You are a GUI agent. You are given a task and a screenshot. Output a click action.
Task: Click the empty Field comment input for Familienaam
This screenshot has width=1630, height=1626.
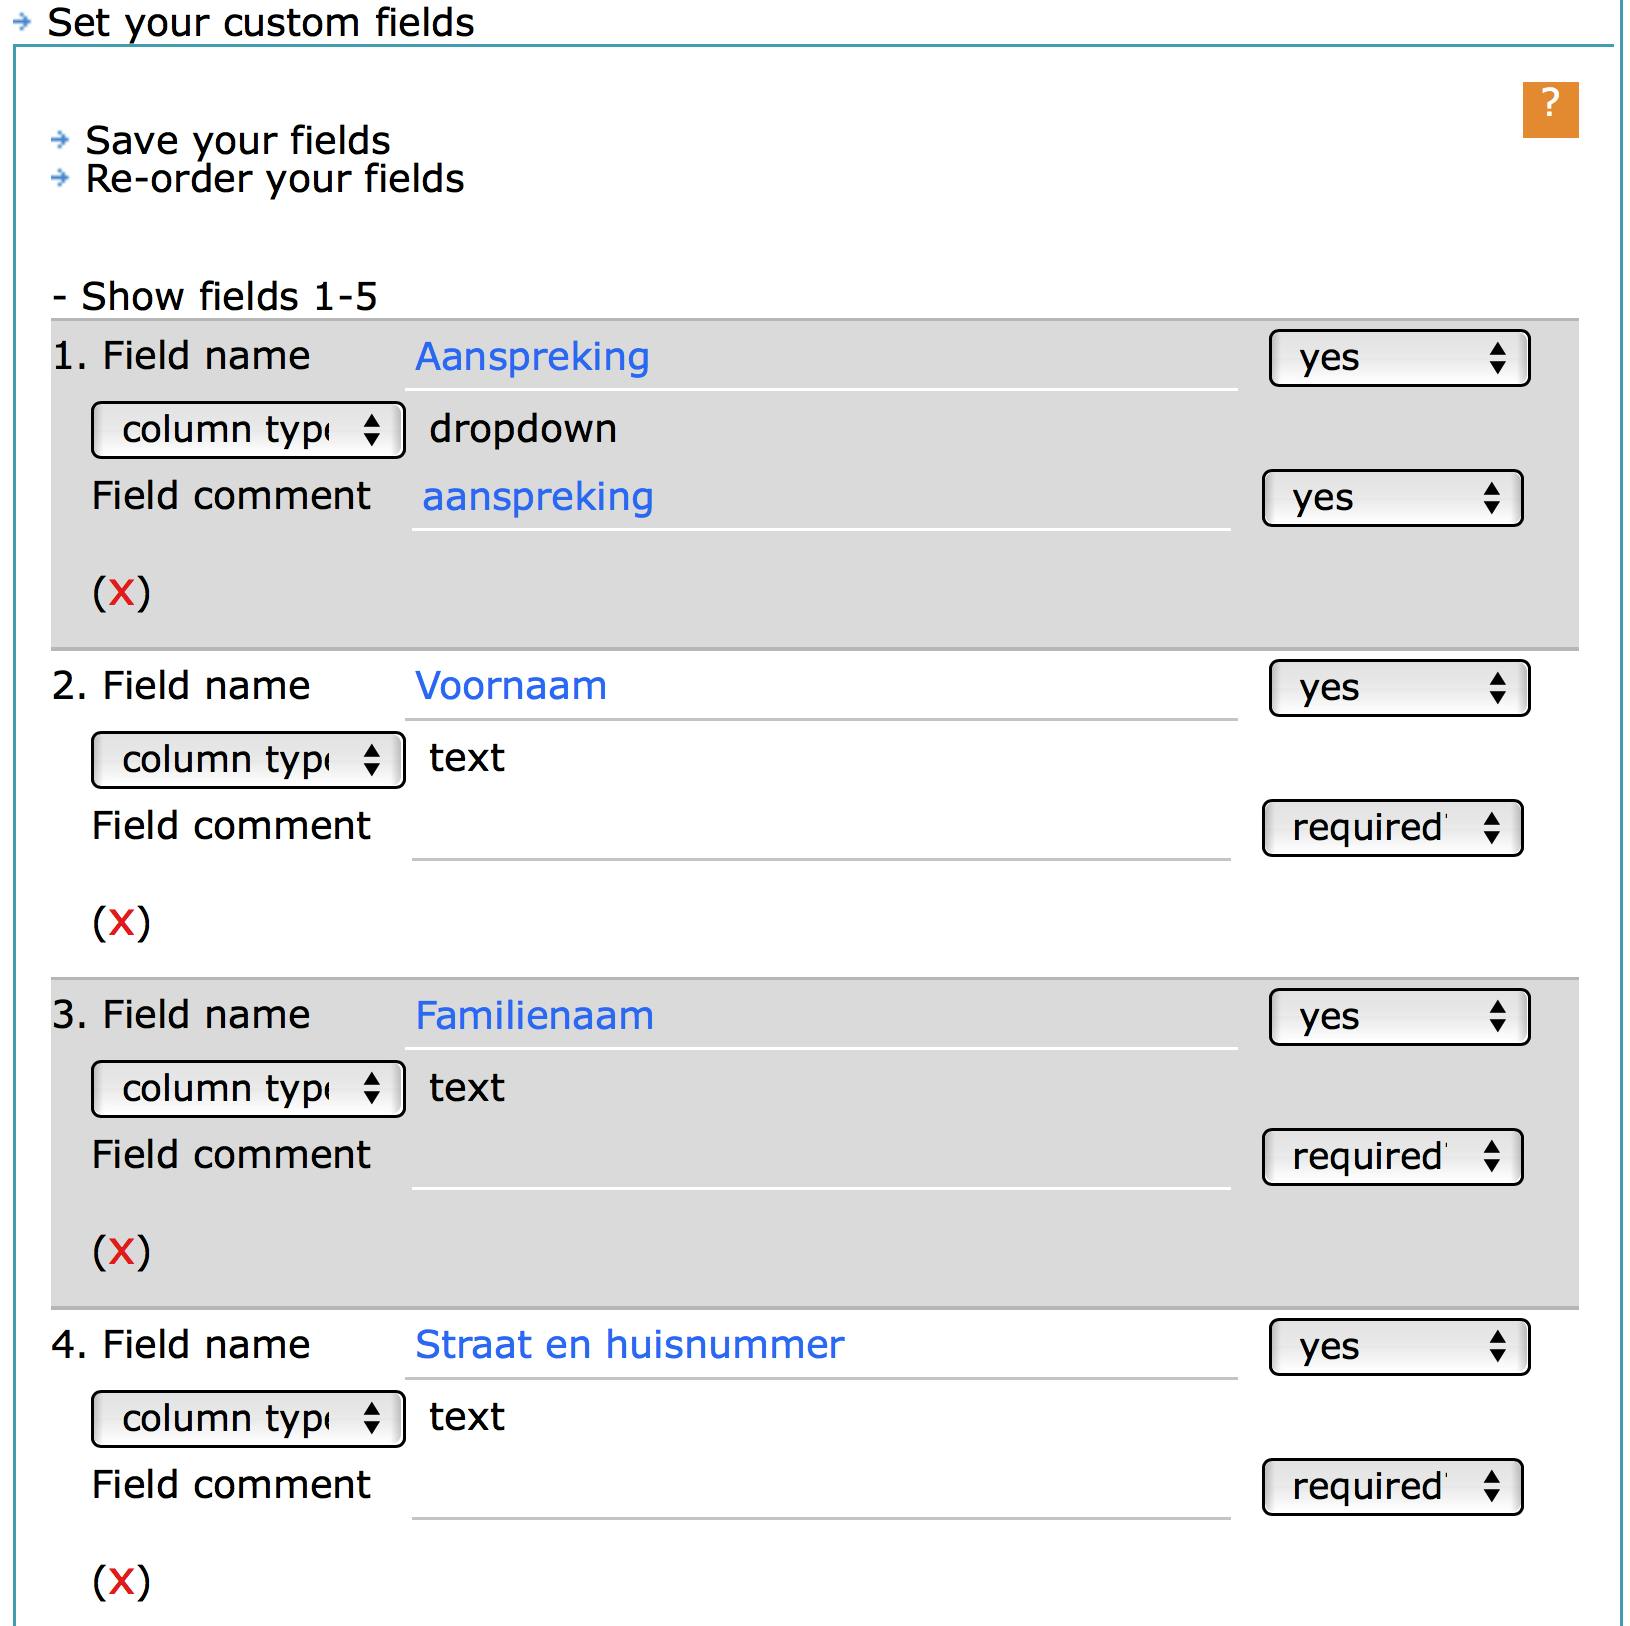(x=820, y=1157)
